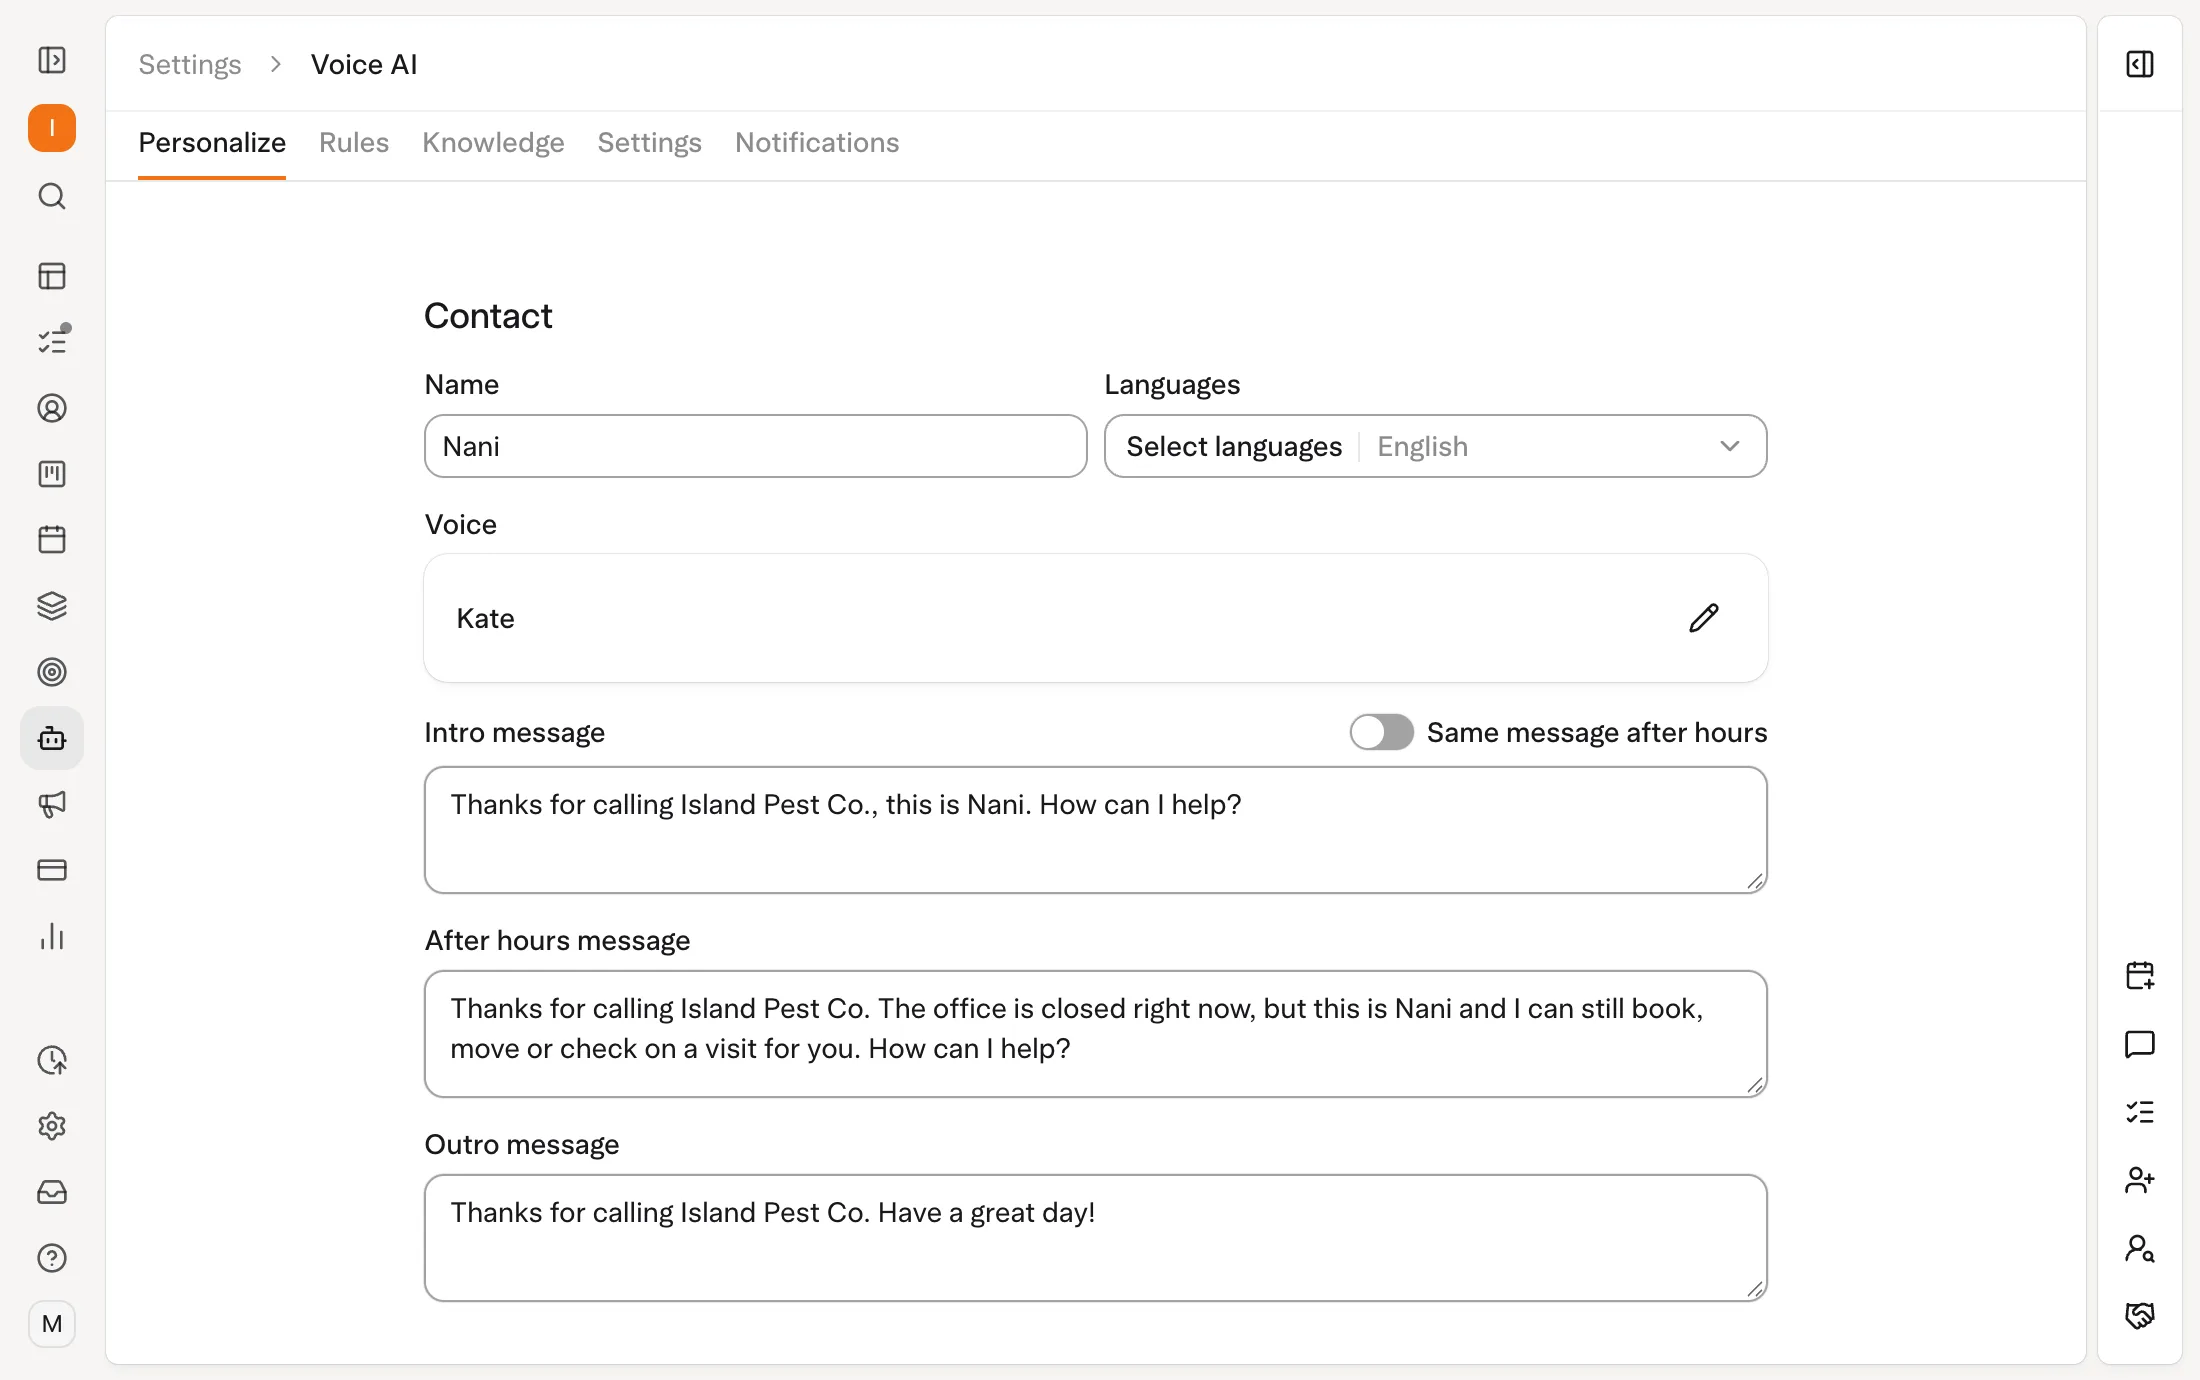Open the bar chart reports icon
The width and height of the screenshot is (2200, 1380).
click(x=52, y=936)
